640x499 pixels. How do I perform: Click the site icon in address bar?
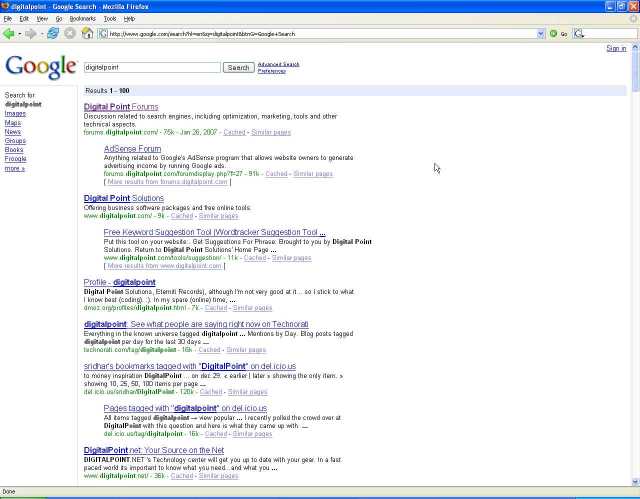point(103,34)
